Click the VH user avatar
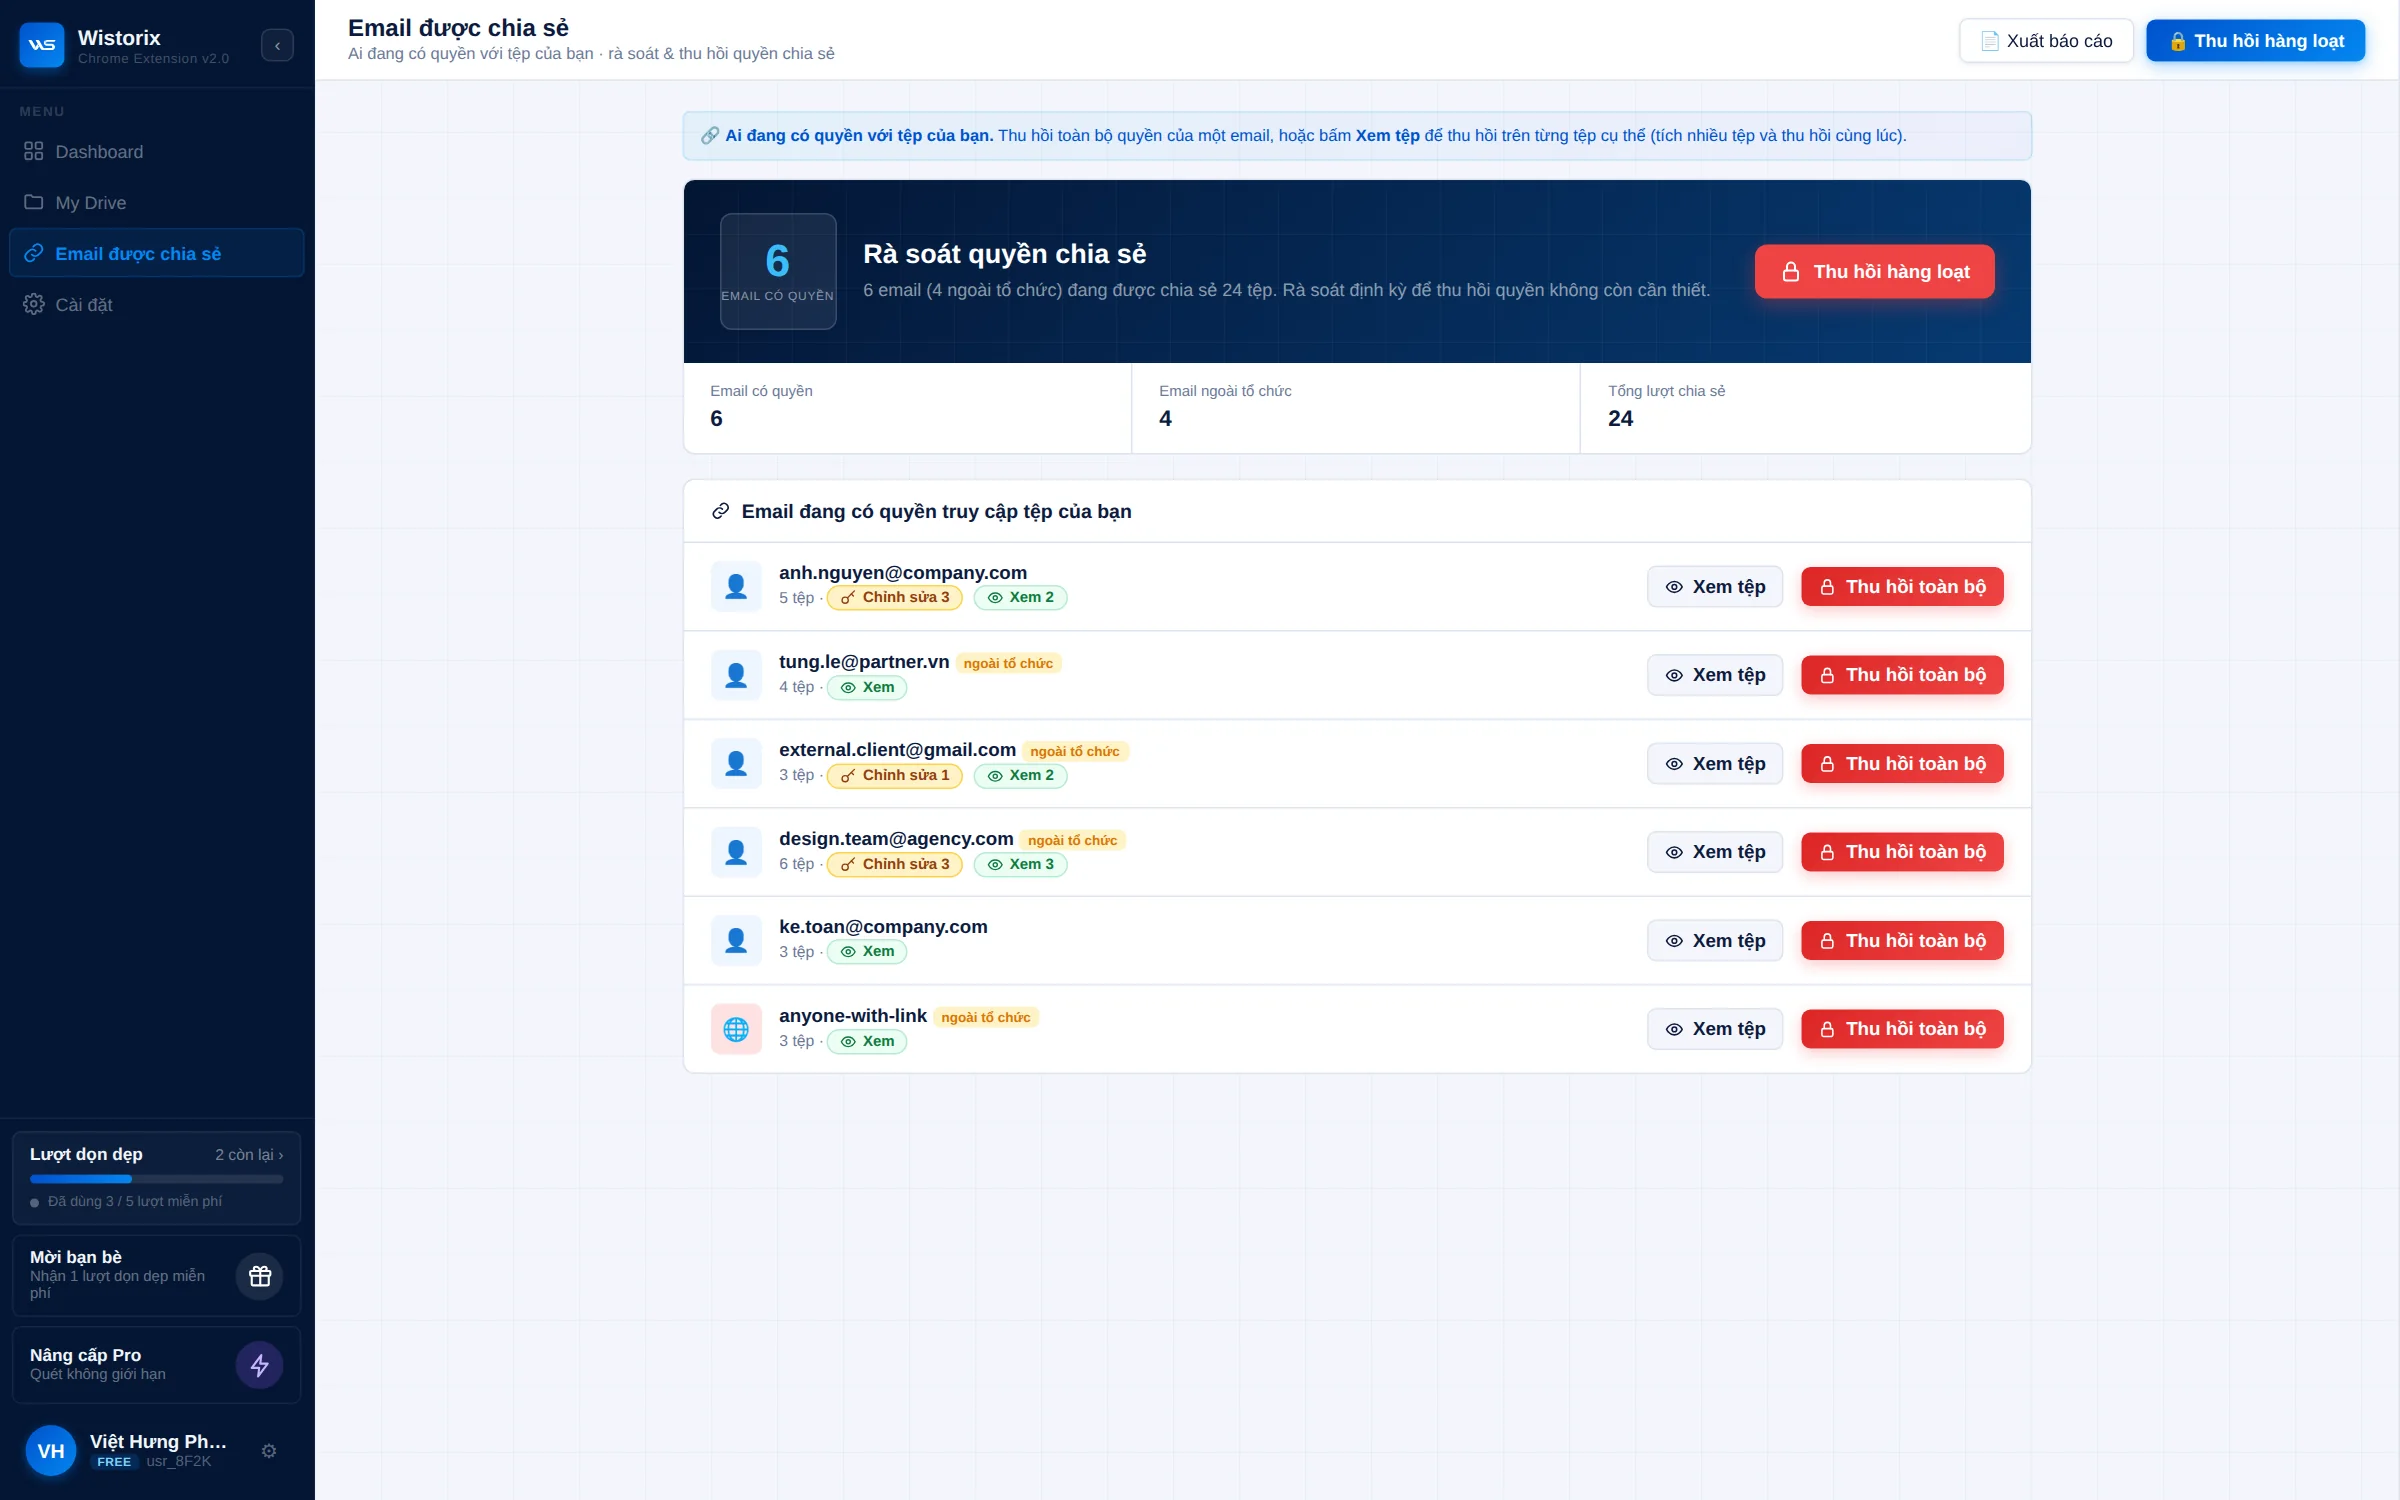Viewport: 2400px width, 1500px height. tap(51, 1451)
